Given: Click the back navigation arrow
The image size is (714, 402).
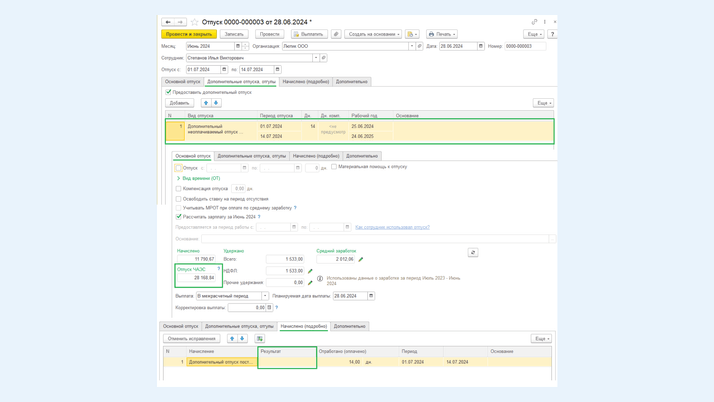Looking at the screenshot, I should (168, 22).
